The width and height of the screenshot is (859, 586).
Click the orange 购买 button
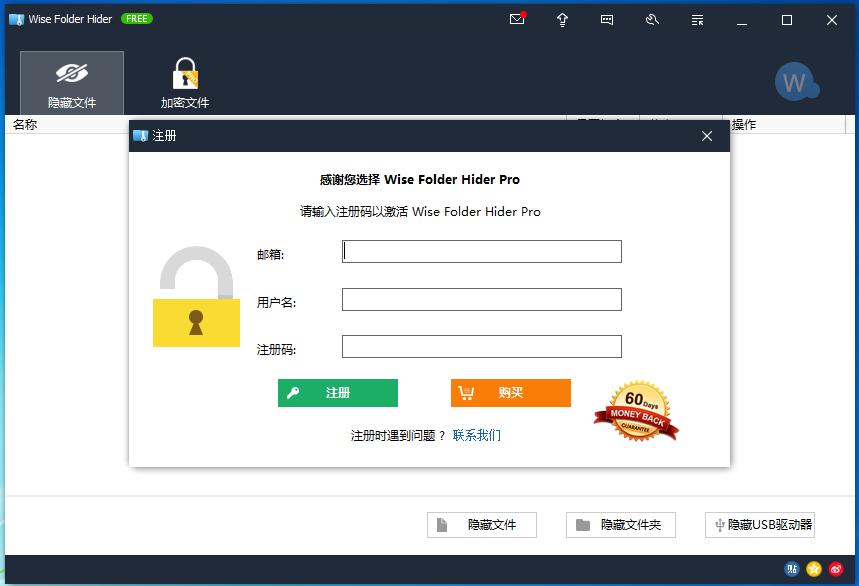point(511,393)
